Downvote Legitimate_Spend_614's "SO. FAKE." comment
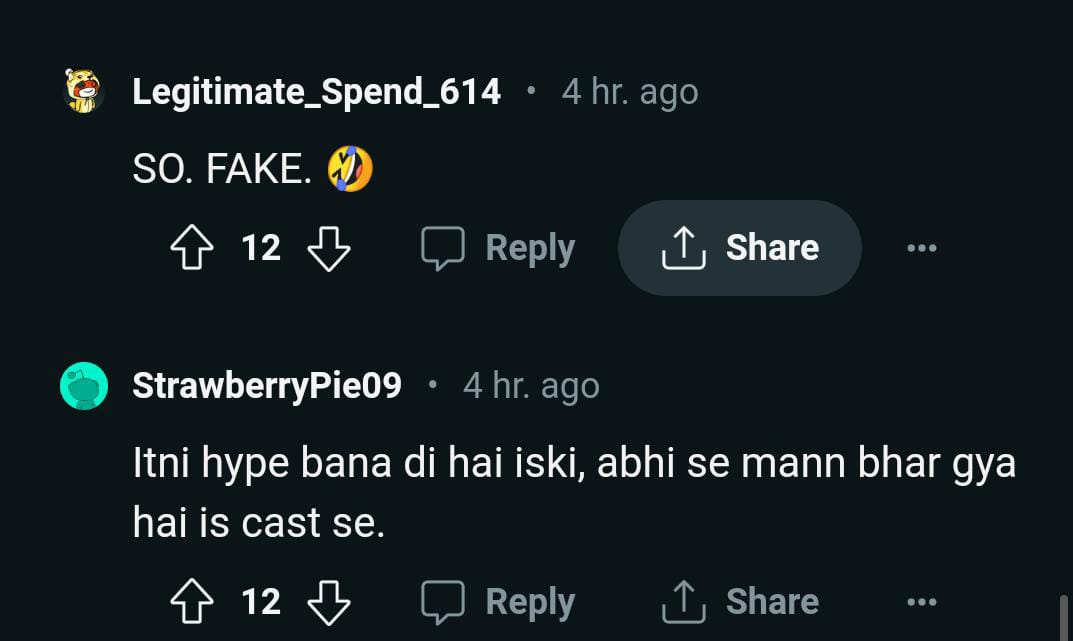The height and width of the screenshot is (641, 1073). click(x=328, y=248)
